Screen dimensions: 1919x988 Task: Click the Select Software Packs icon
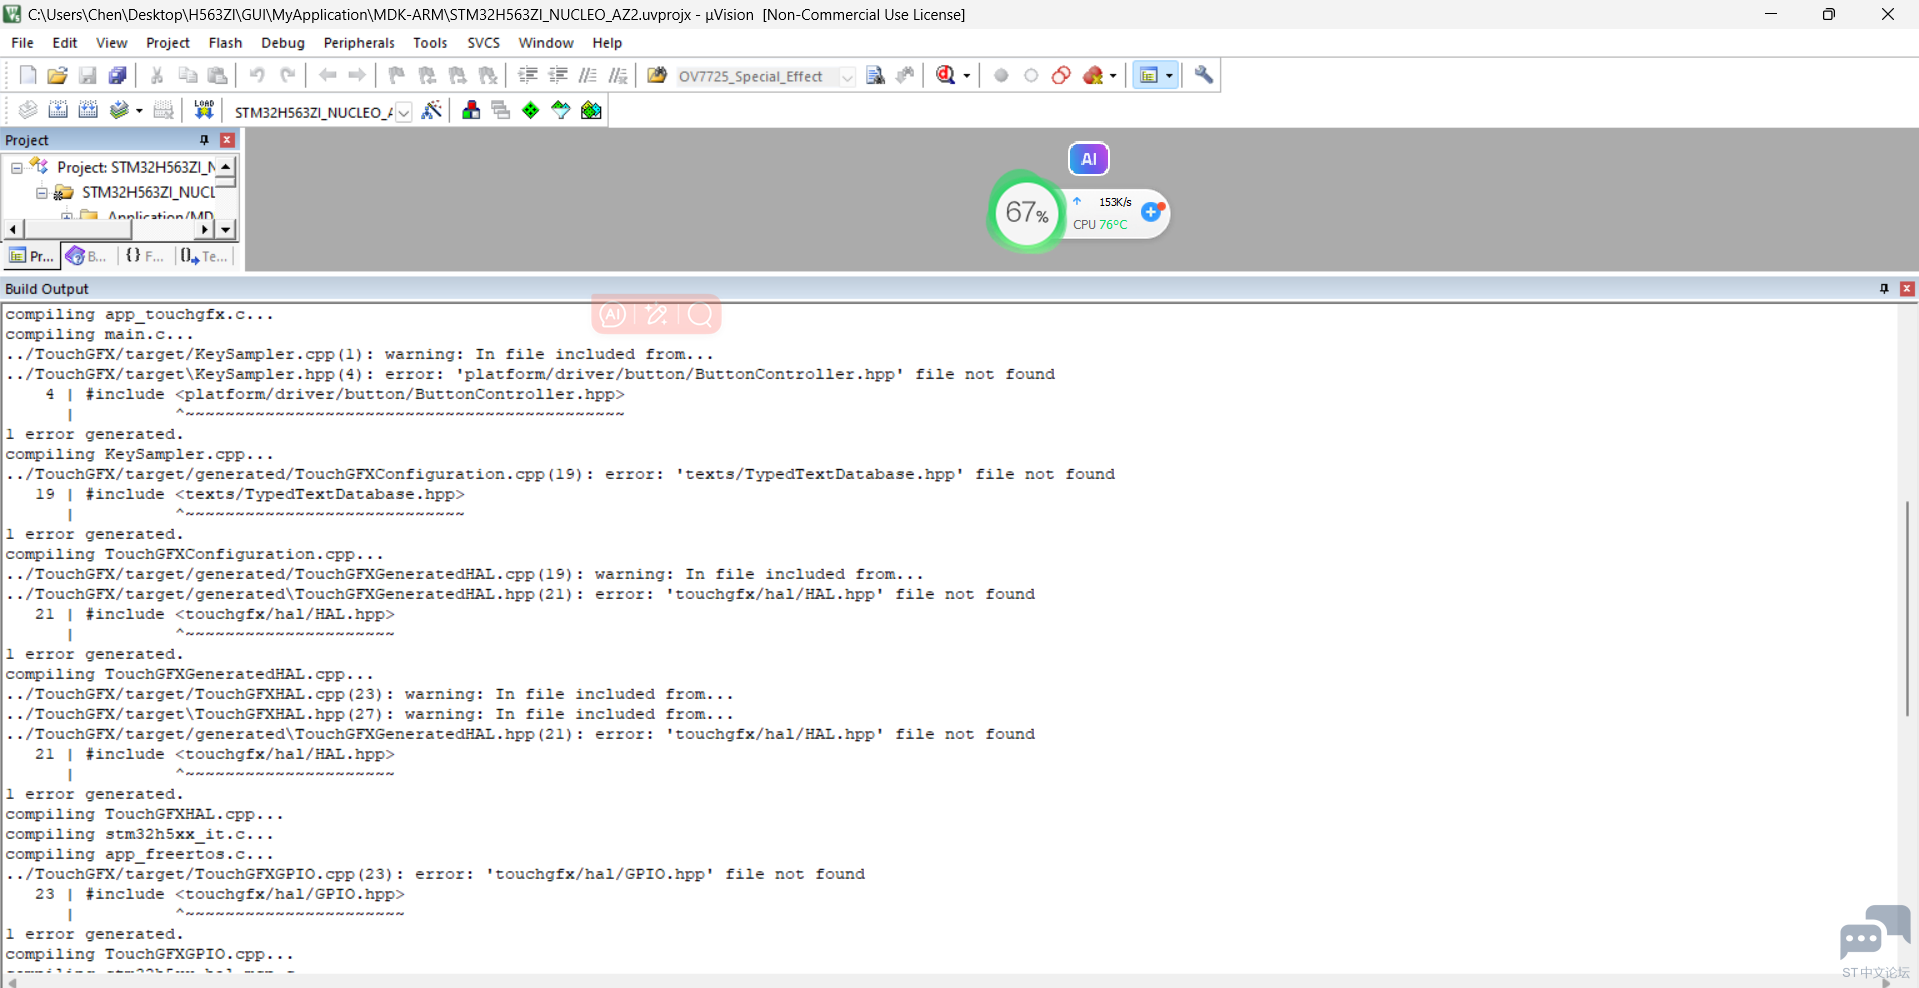(x=561, y=110)
